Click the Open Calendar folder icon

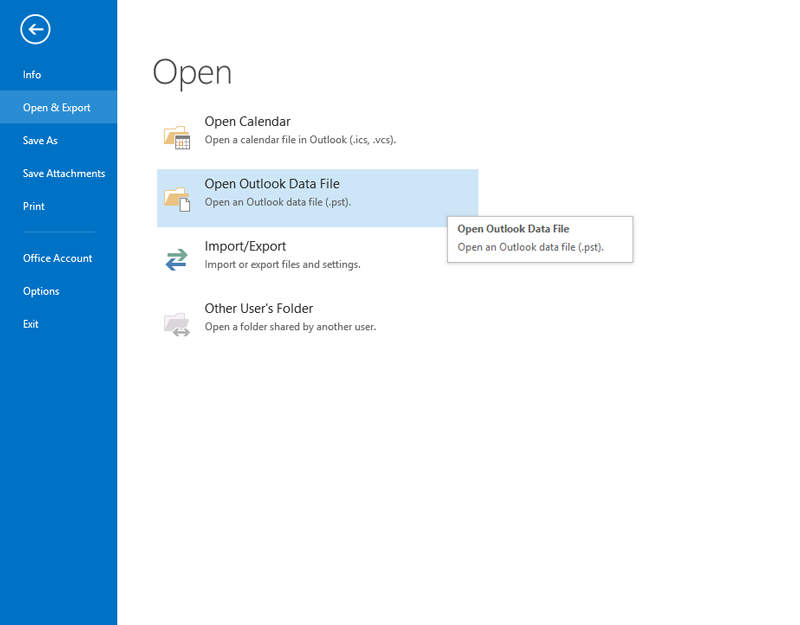[x=177, y=137]
